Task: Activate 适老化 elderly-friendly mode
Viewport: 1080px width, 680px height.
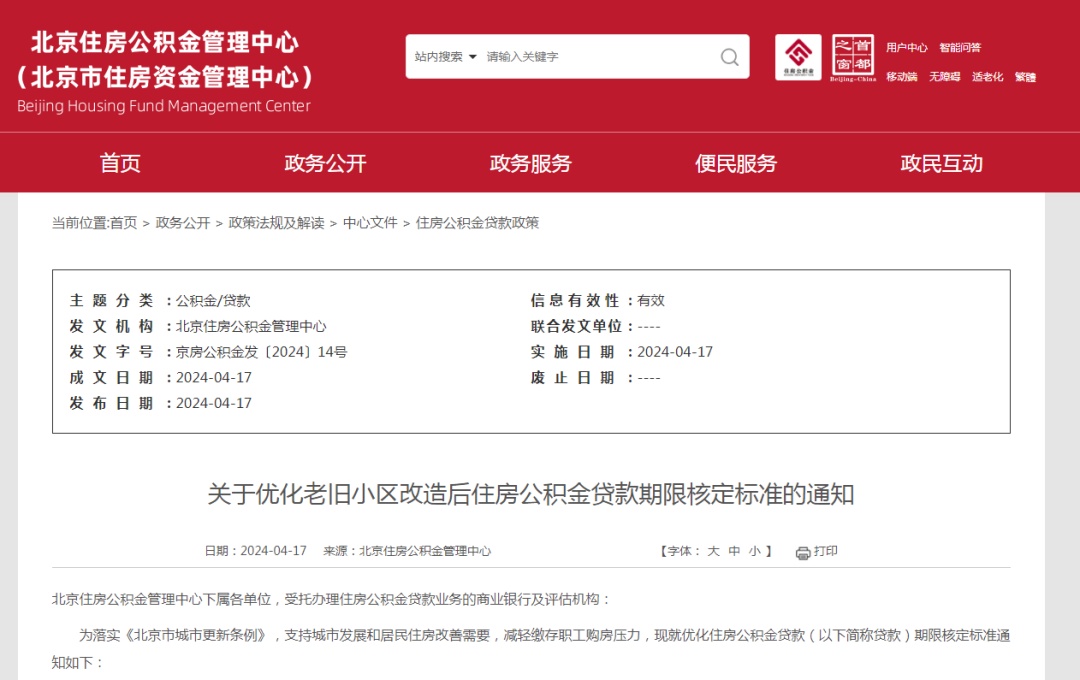Action: point(987,77)
